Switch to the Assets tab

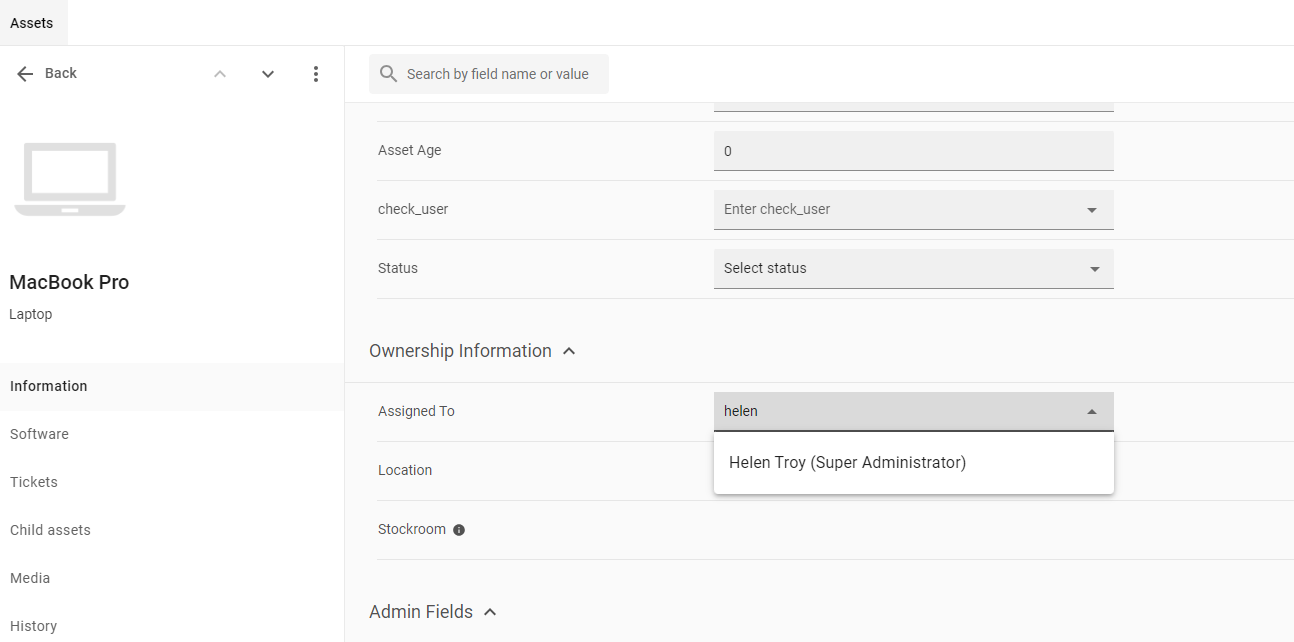[32, 23]
